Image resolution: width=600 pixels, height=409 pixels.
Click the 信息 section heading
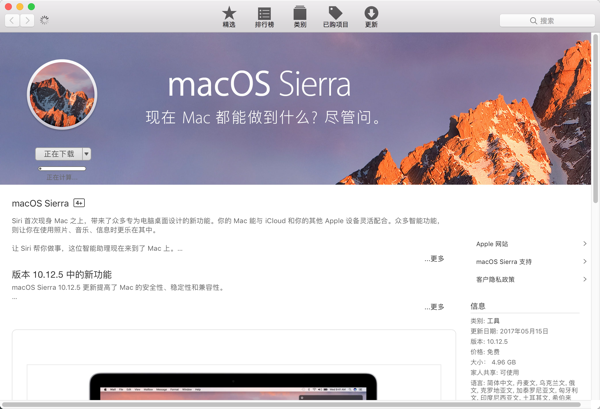click(478, 306)
